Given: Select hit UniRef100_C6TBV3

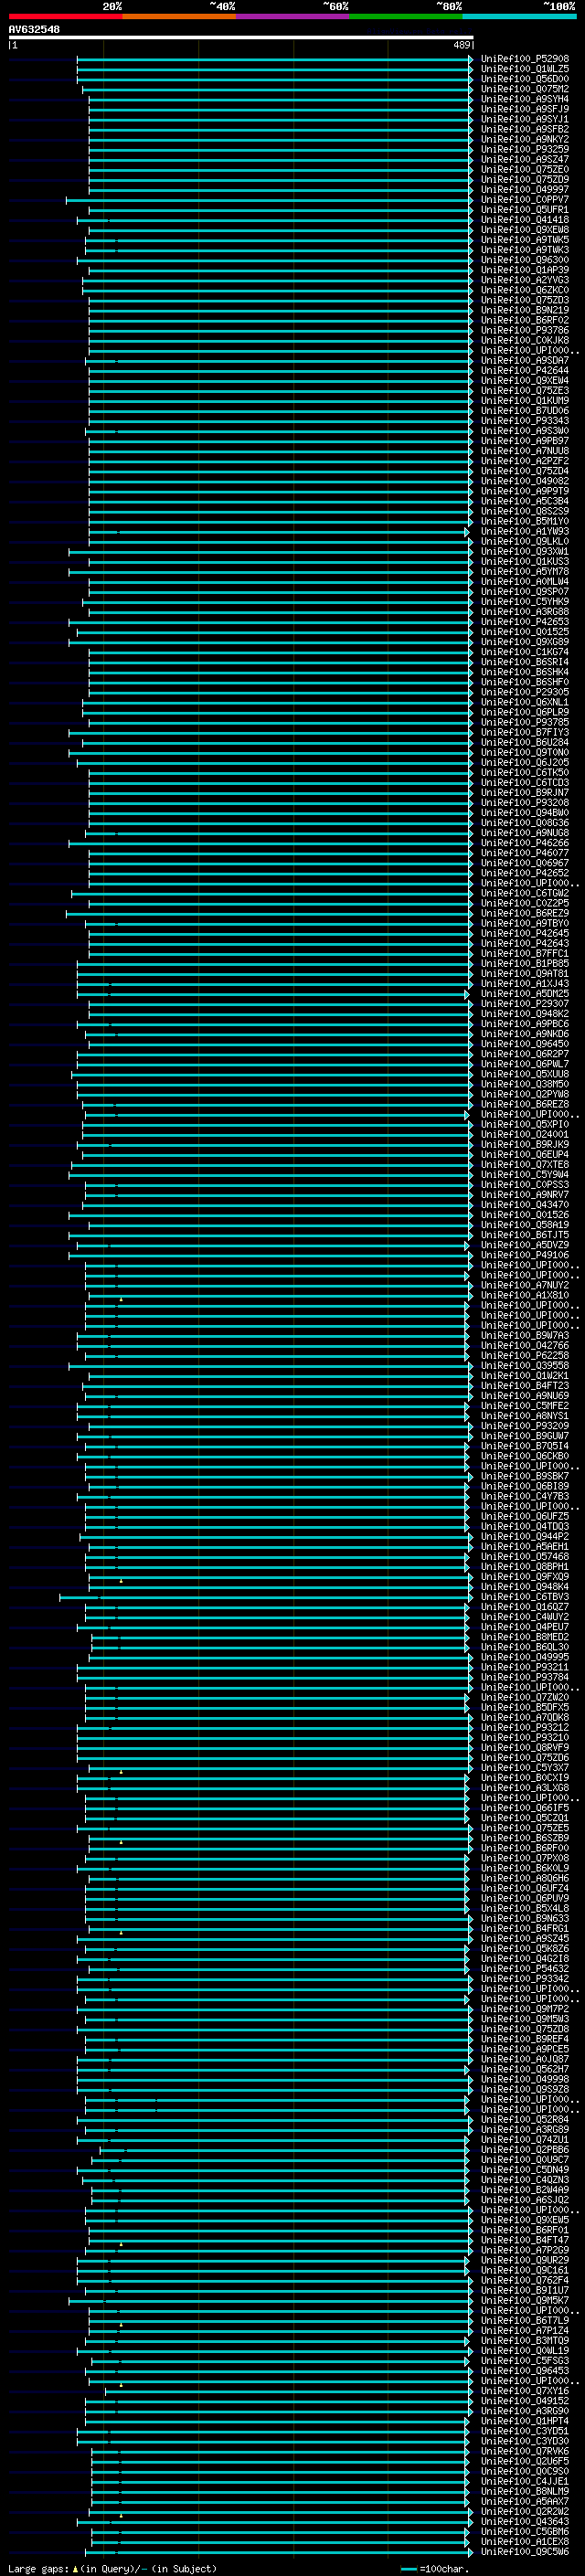Looking at the screenshot, I should [x=524, y=1596].
